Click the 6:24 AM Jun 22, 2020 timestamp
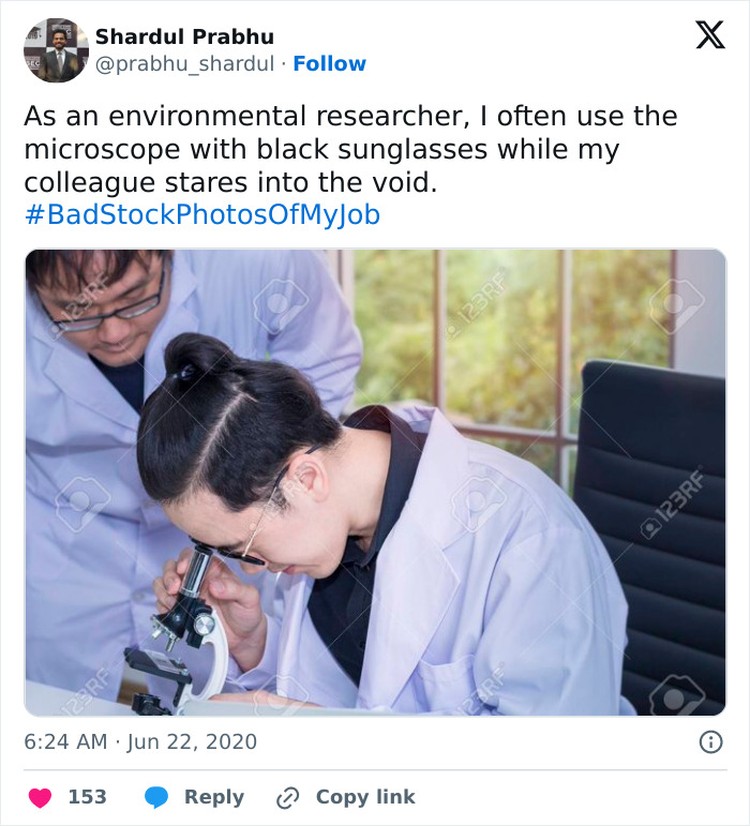Screen dimensions: 750x826 [x=141, y=742]
